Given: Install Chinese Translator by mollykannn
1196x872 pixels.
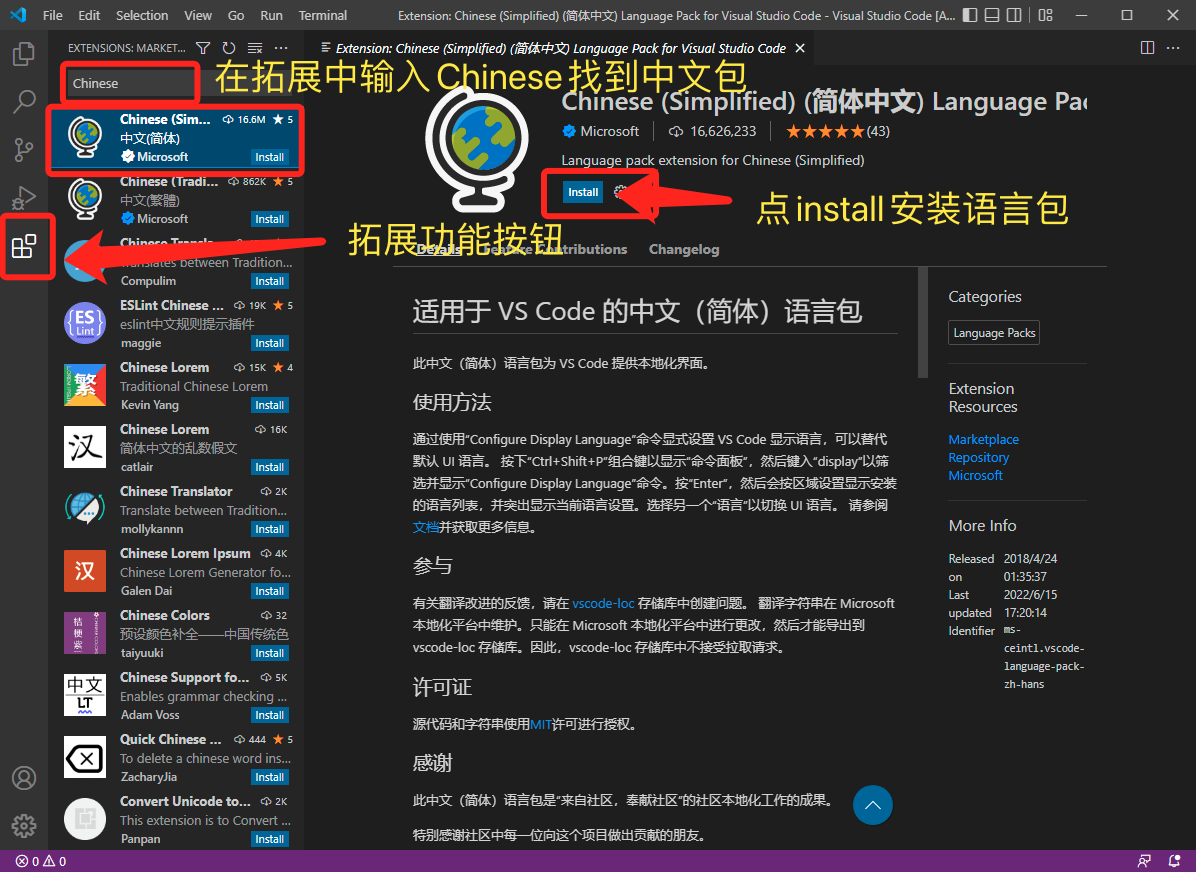Looking at the screenshot, I should (269, 529).
